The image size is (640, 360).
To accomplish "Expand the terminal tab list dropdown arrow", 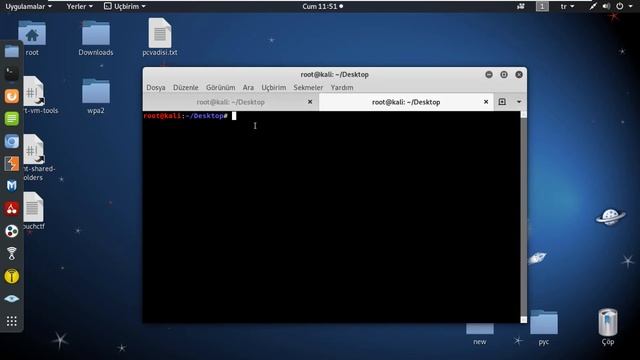I will coord(519,102).
